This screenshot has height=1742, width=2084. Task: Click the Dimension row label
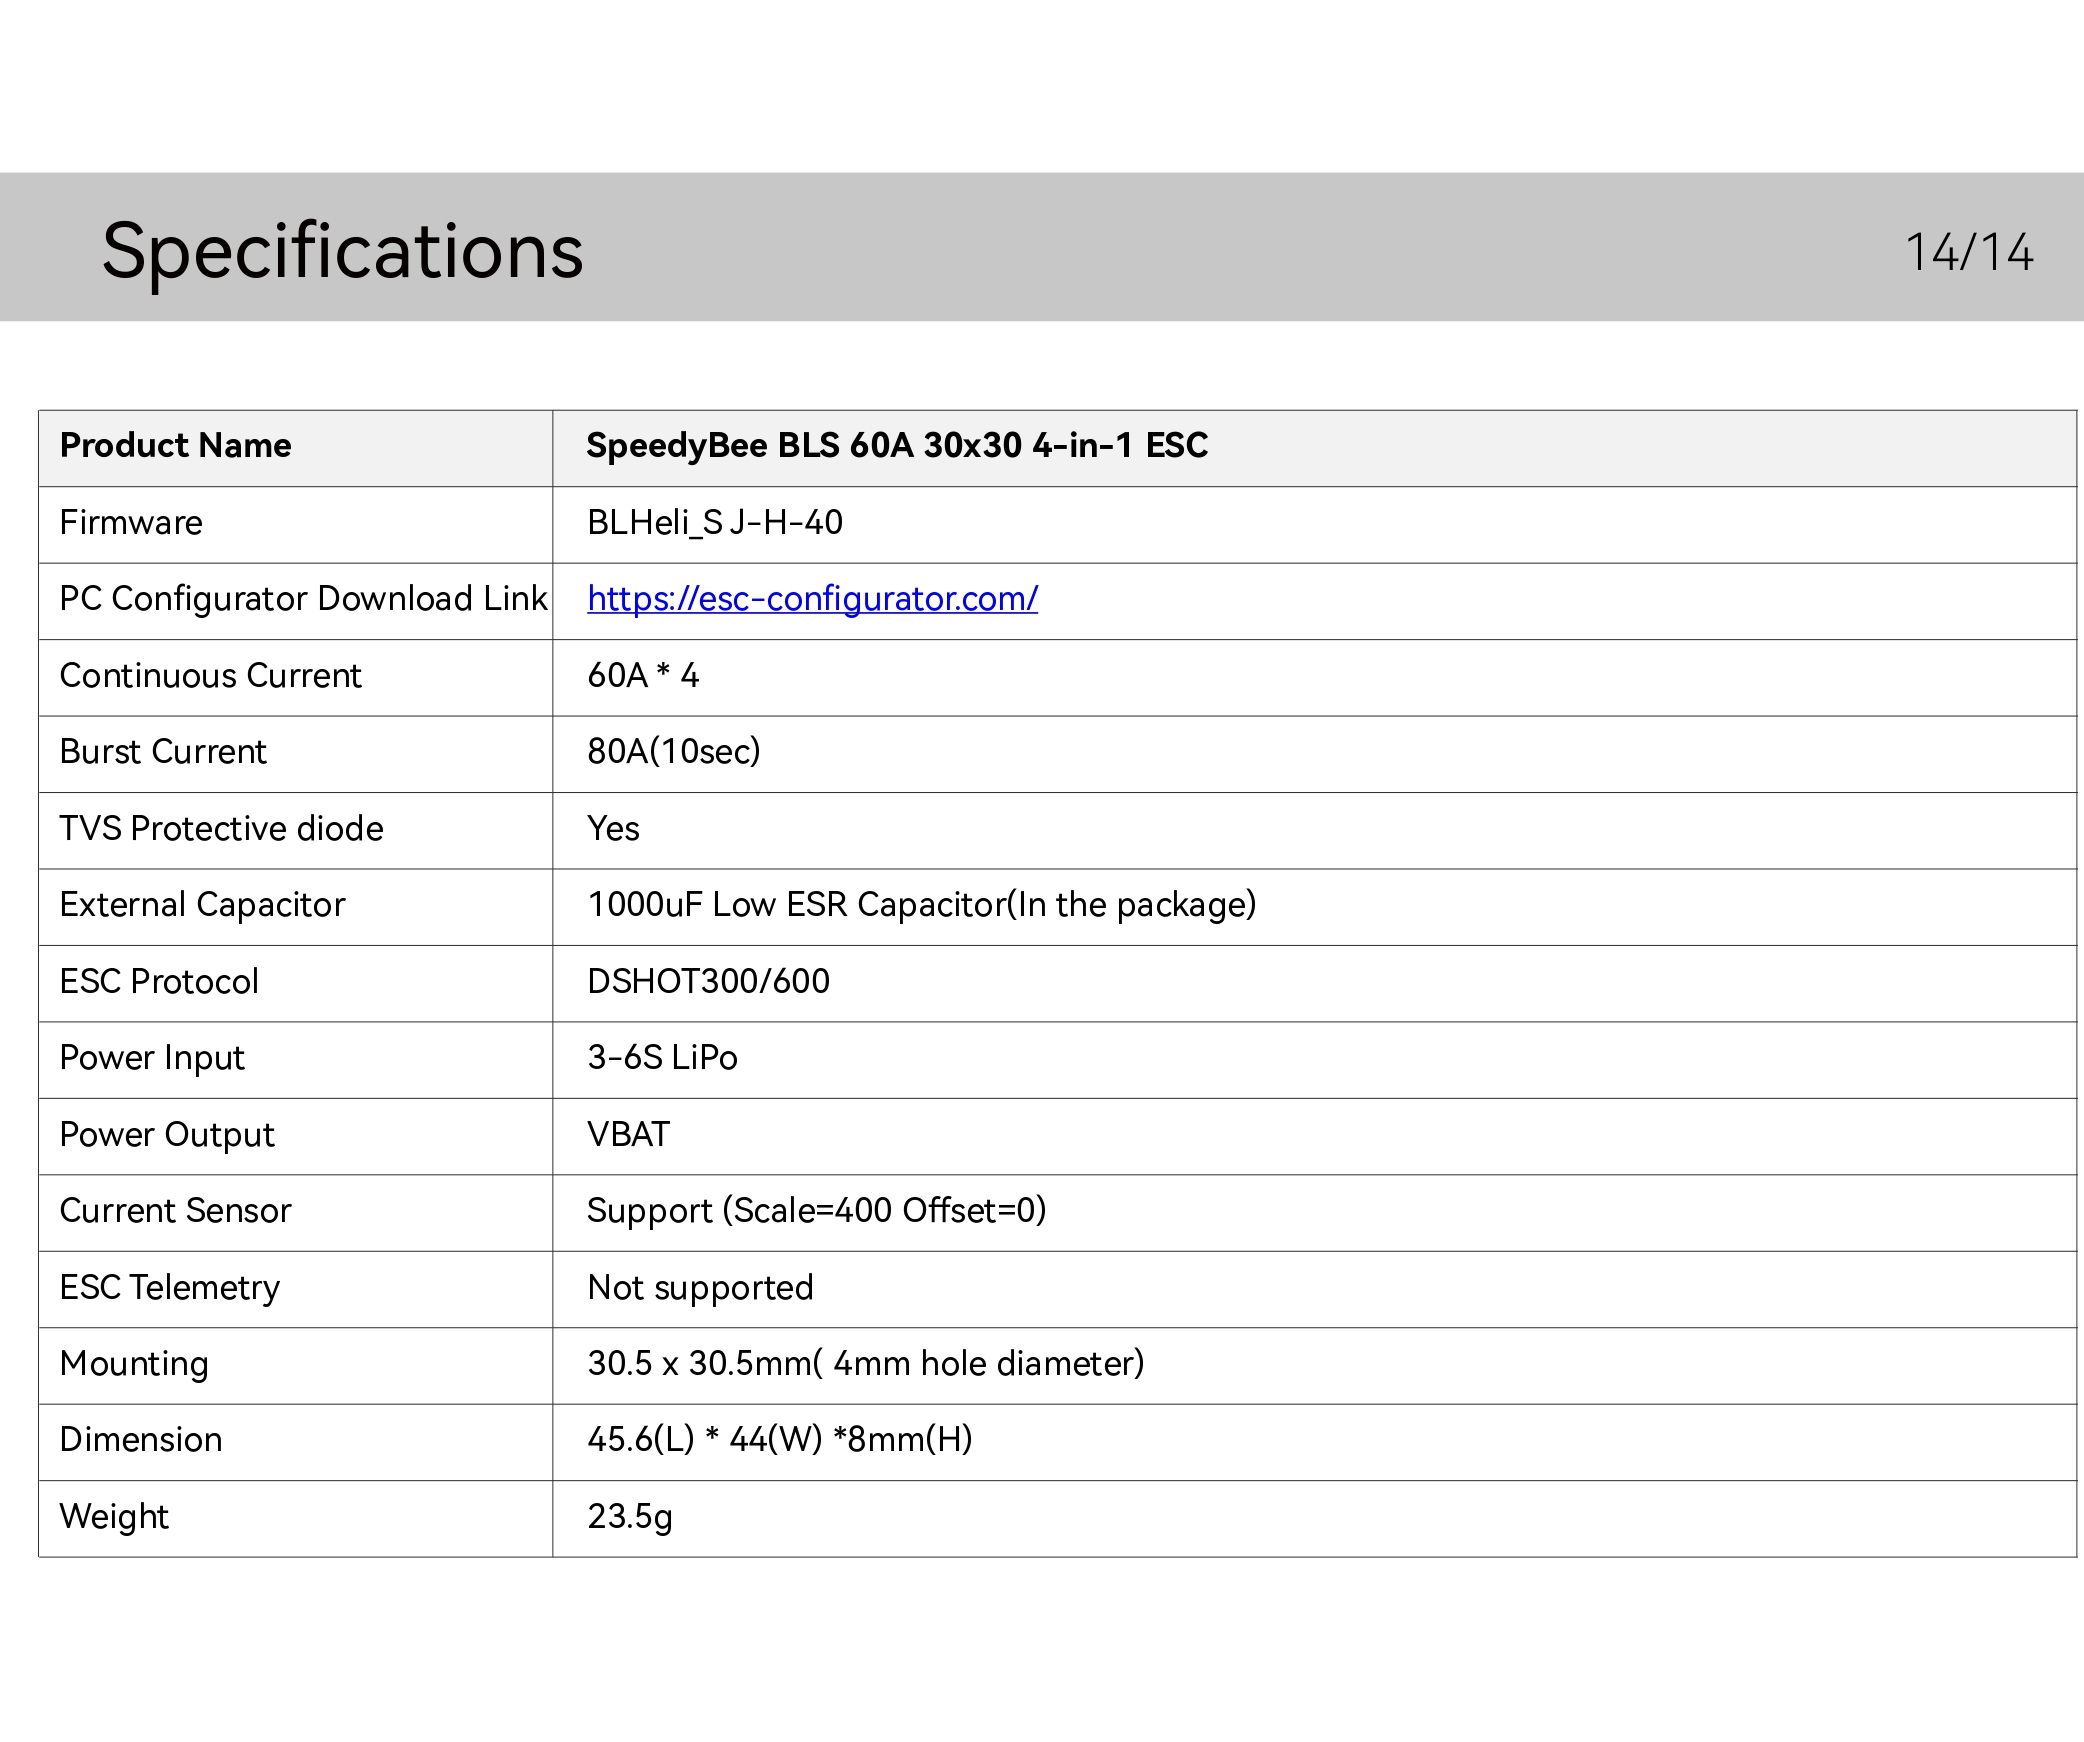(x=141, y=1441)
